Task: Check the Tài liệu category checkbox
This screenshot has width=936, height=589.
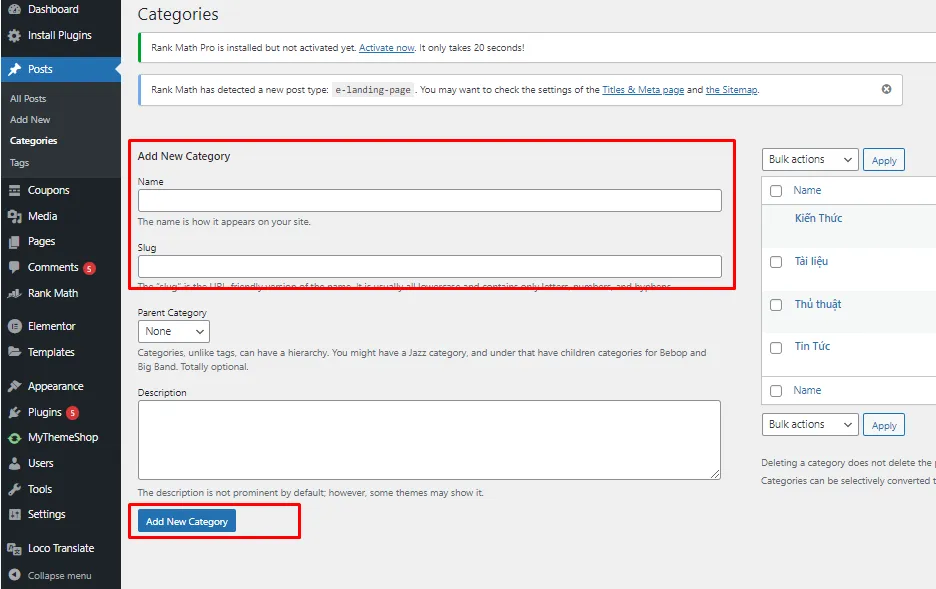Action: [x=776, y=262]
